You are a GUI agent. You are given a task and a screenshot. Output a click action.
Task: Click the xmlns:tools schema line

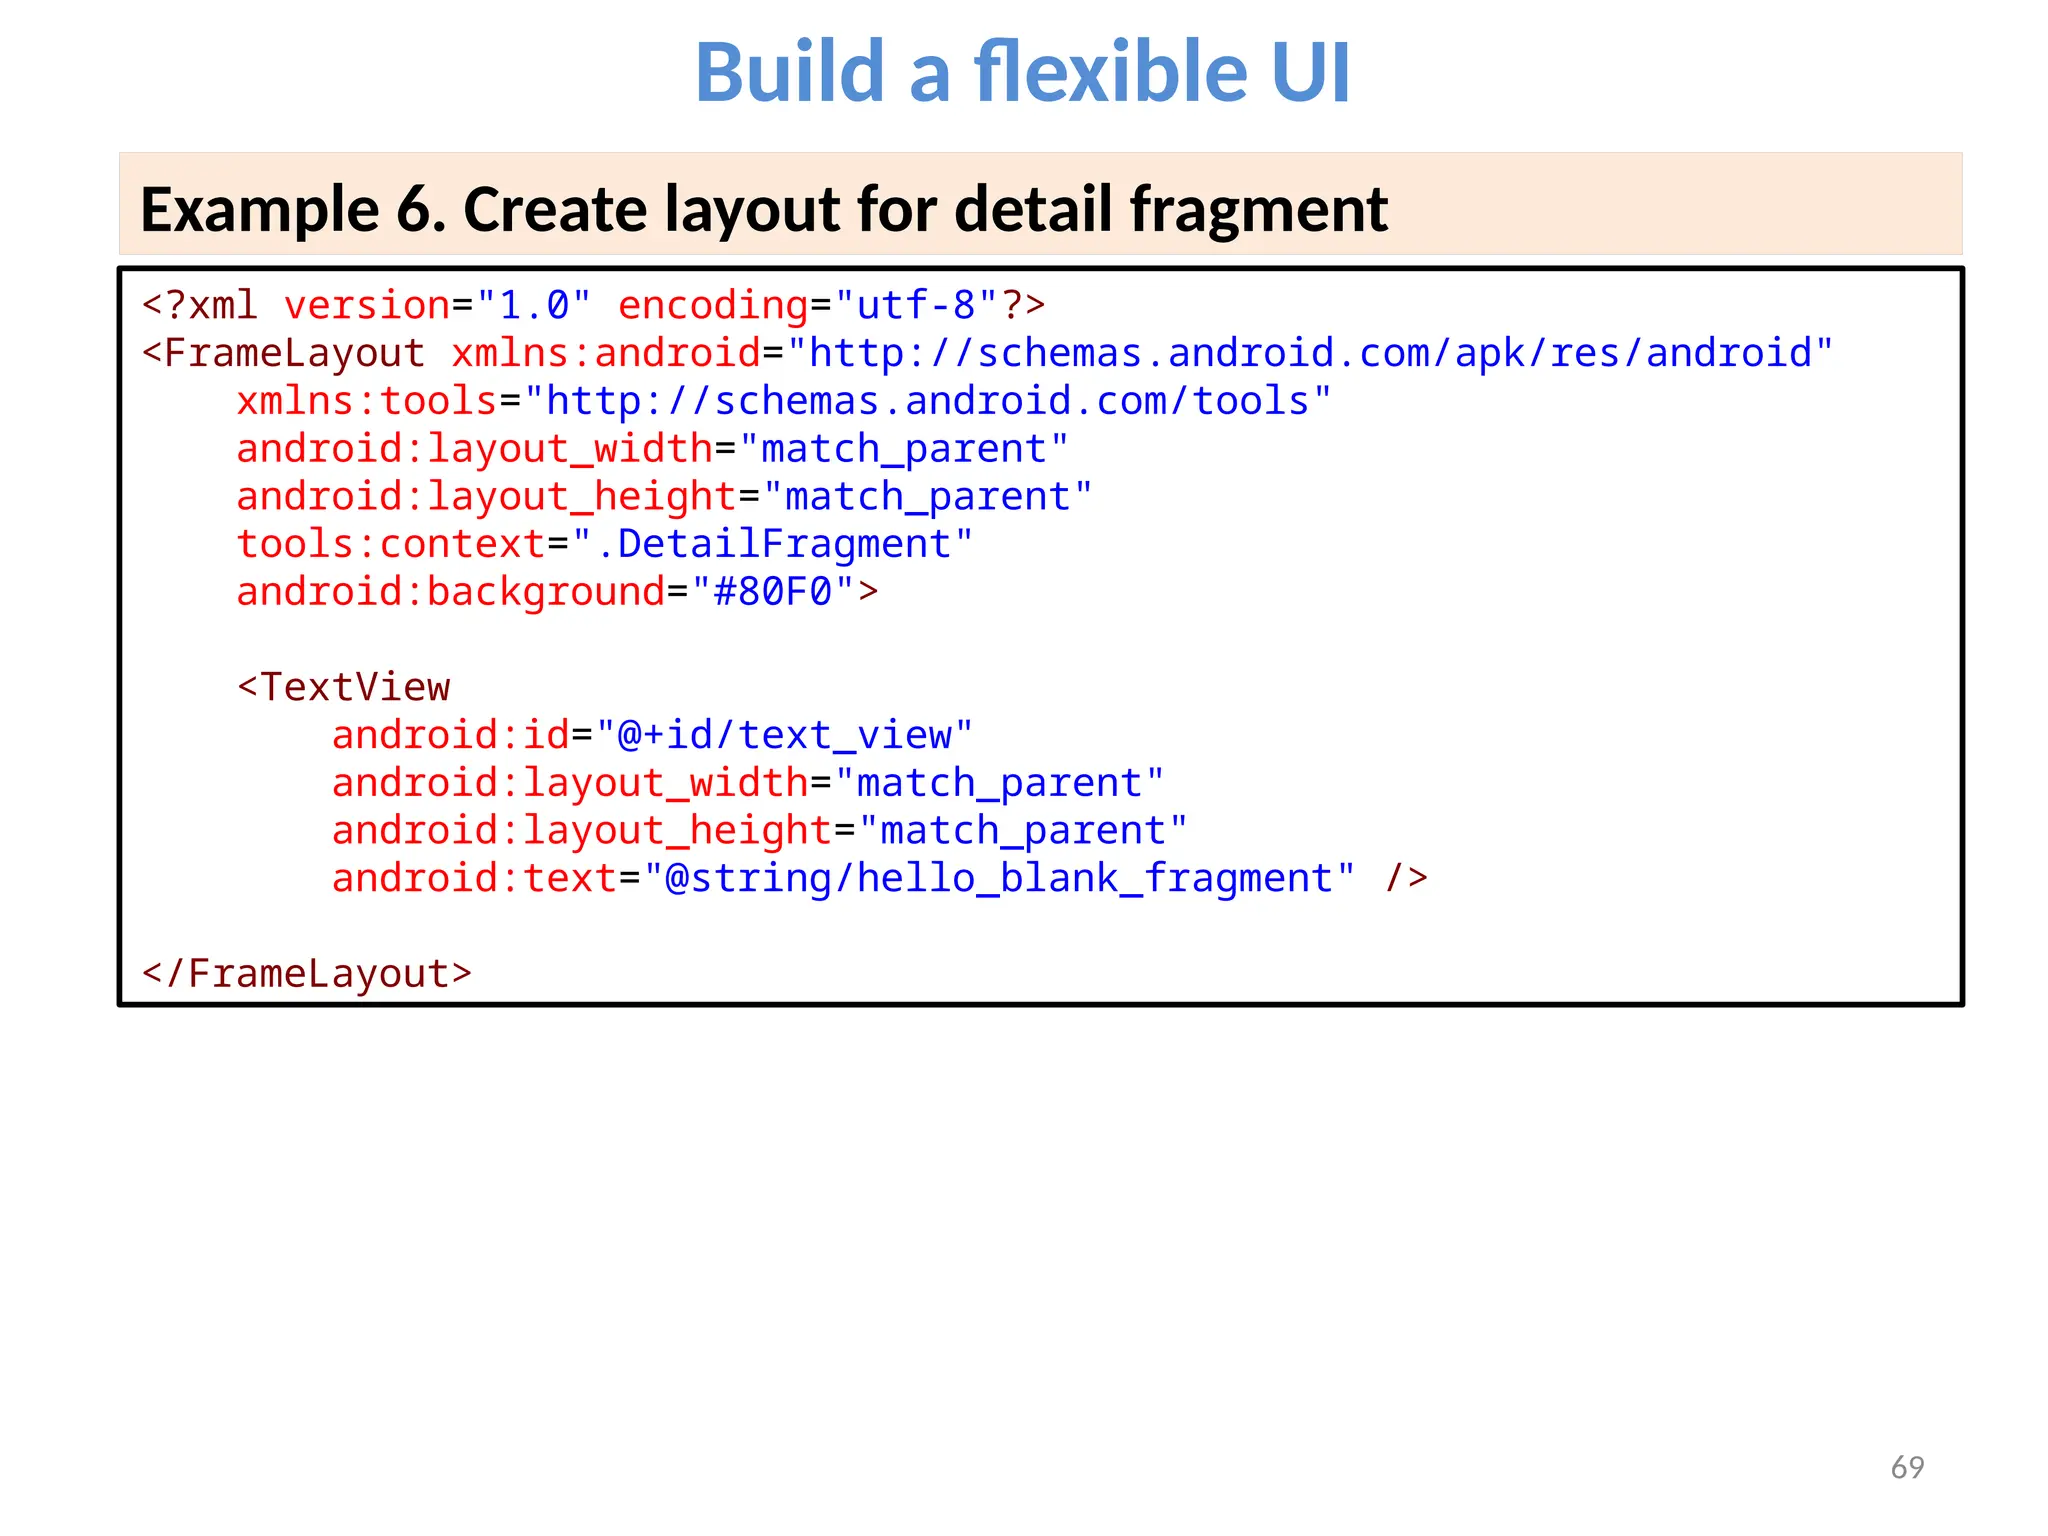[784, 401]
